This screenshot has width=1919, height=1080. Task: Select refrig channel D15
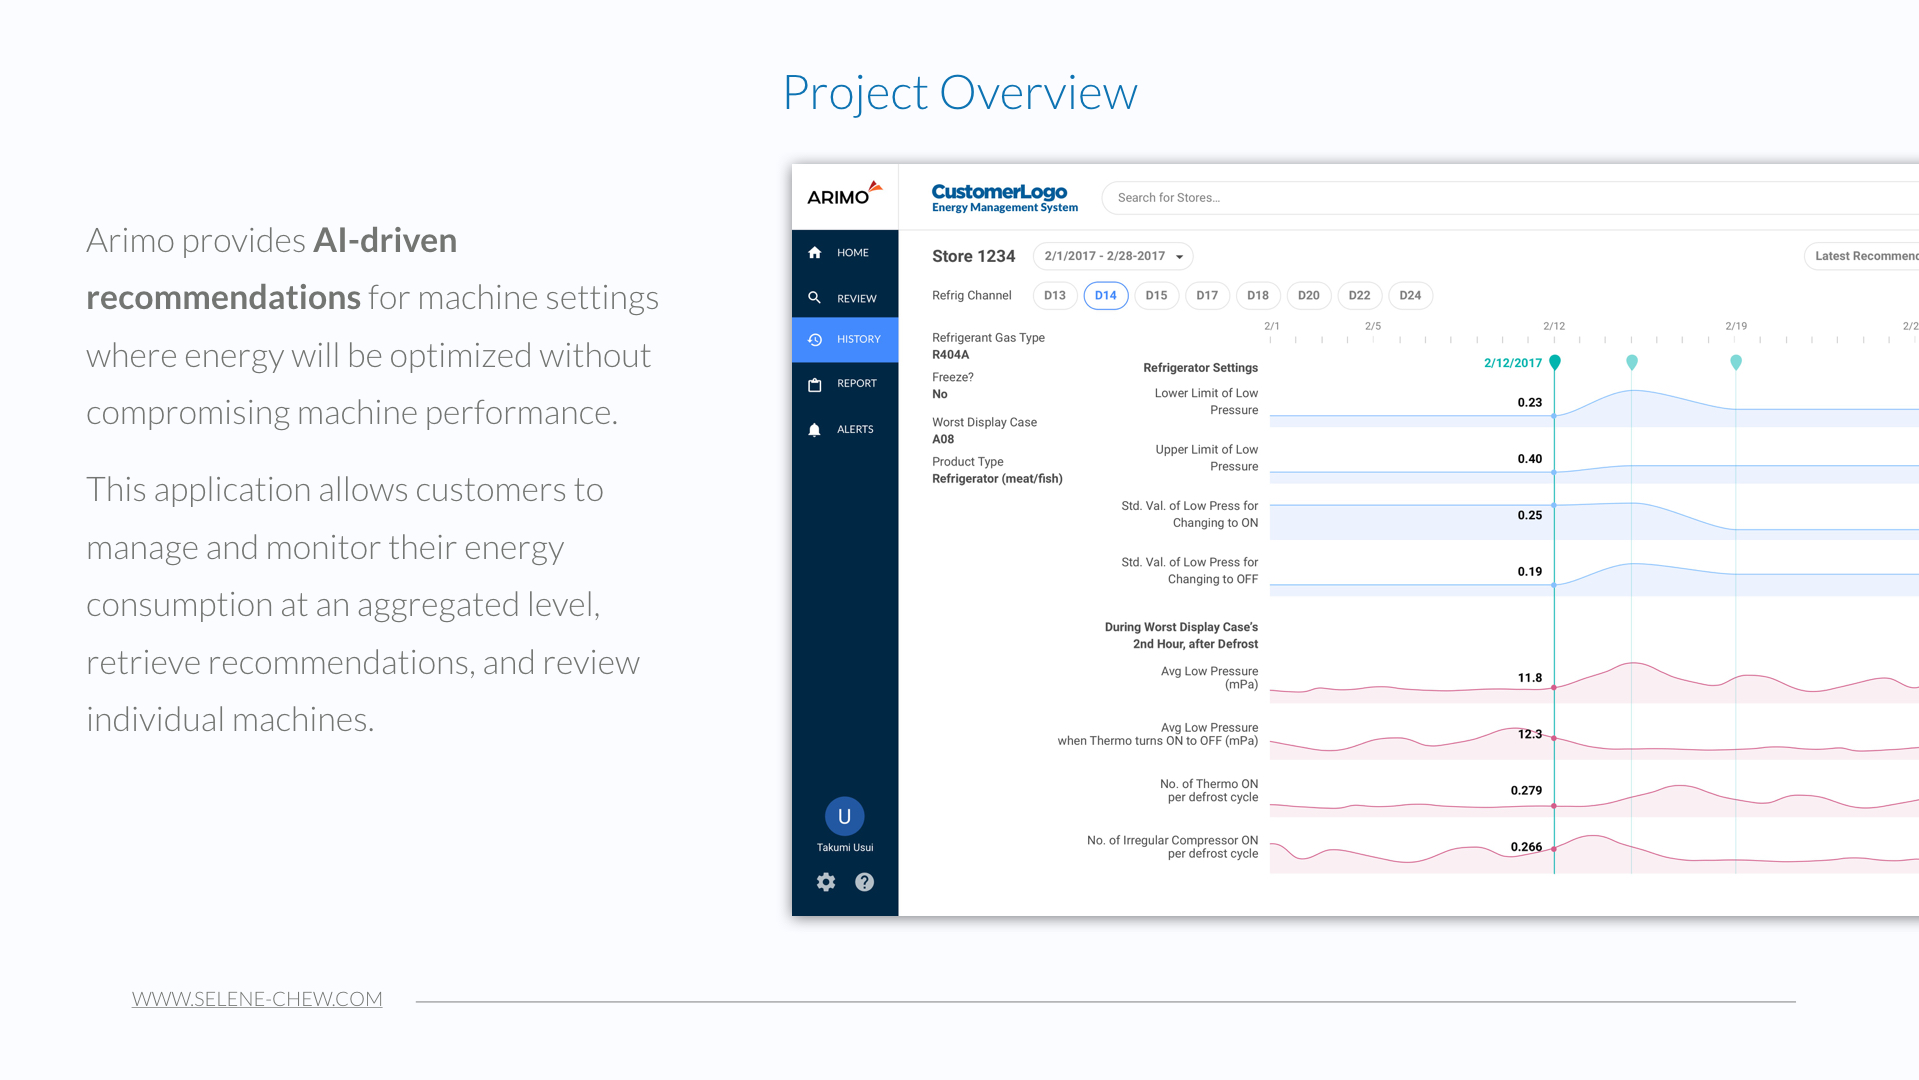(x=1157, y=296)
